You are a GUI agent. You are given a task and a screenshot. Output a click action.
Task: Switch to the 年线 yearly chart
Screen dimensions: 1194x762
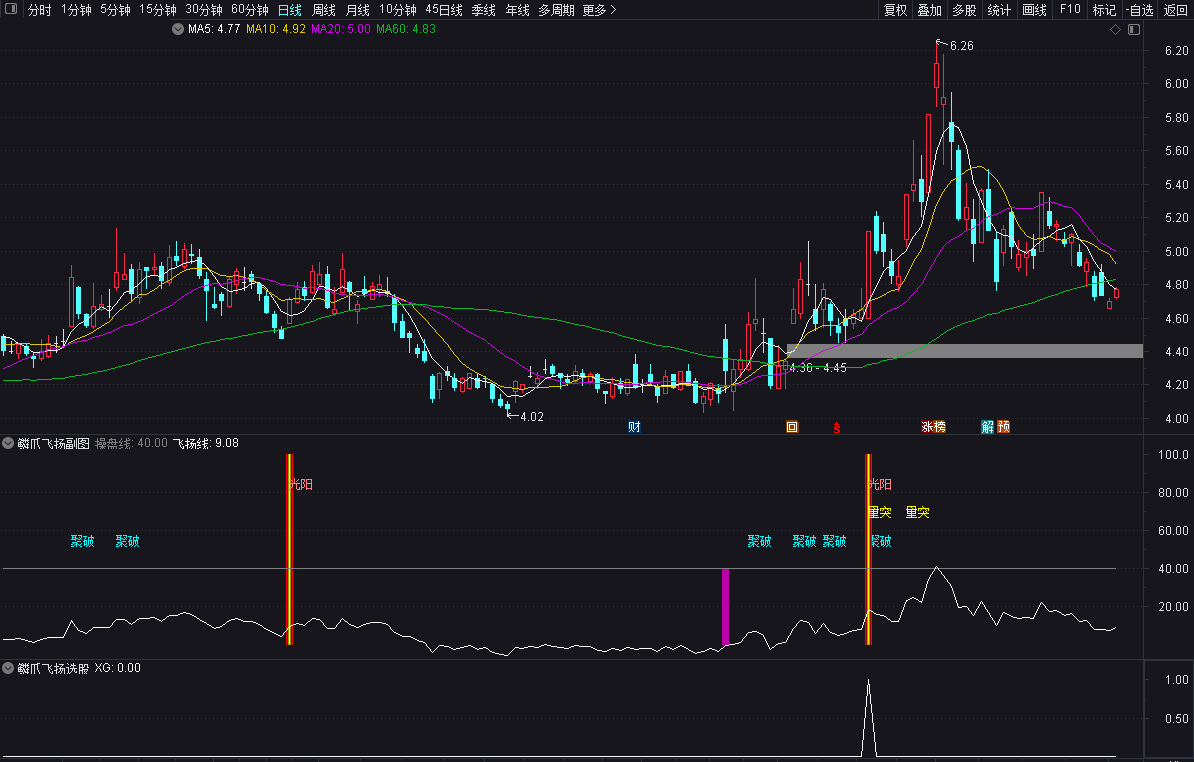pos(518,10)
